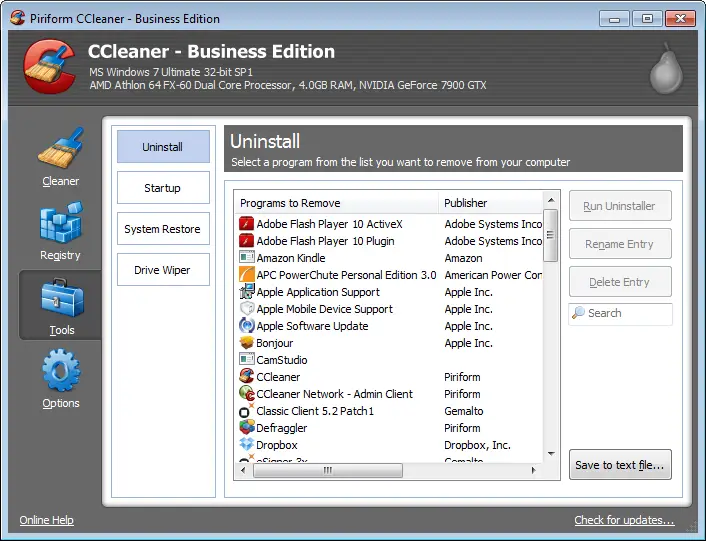Click Dropbox, Inc. publisher cell
Viewport: 706px width, 541px height.
tap(477, 445)
